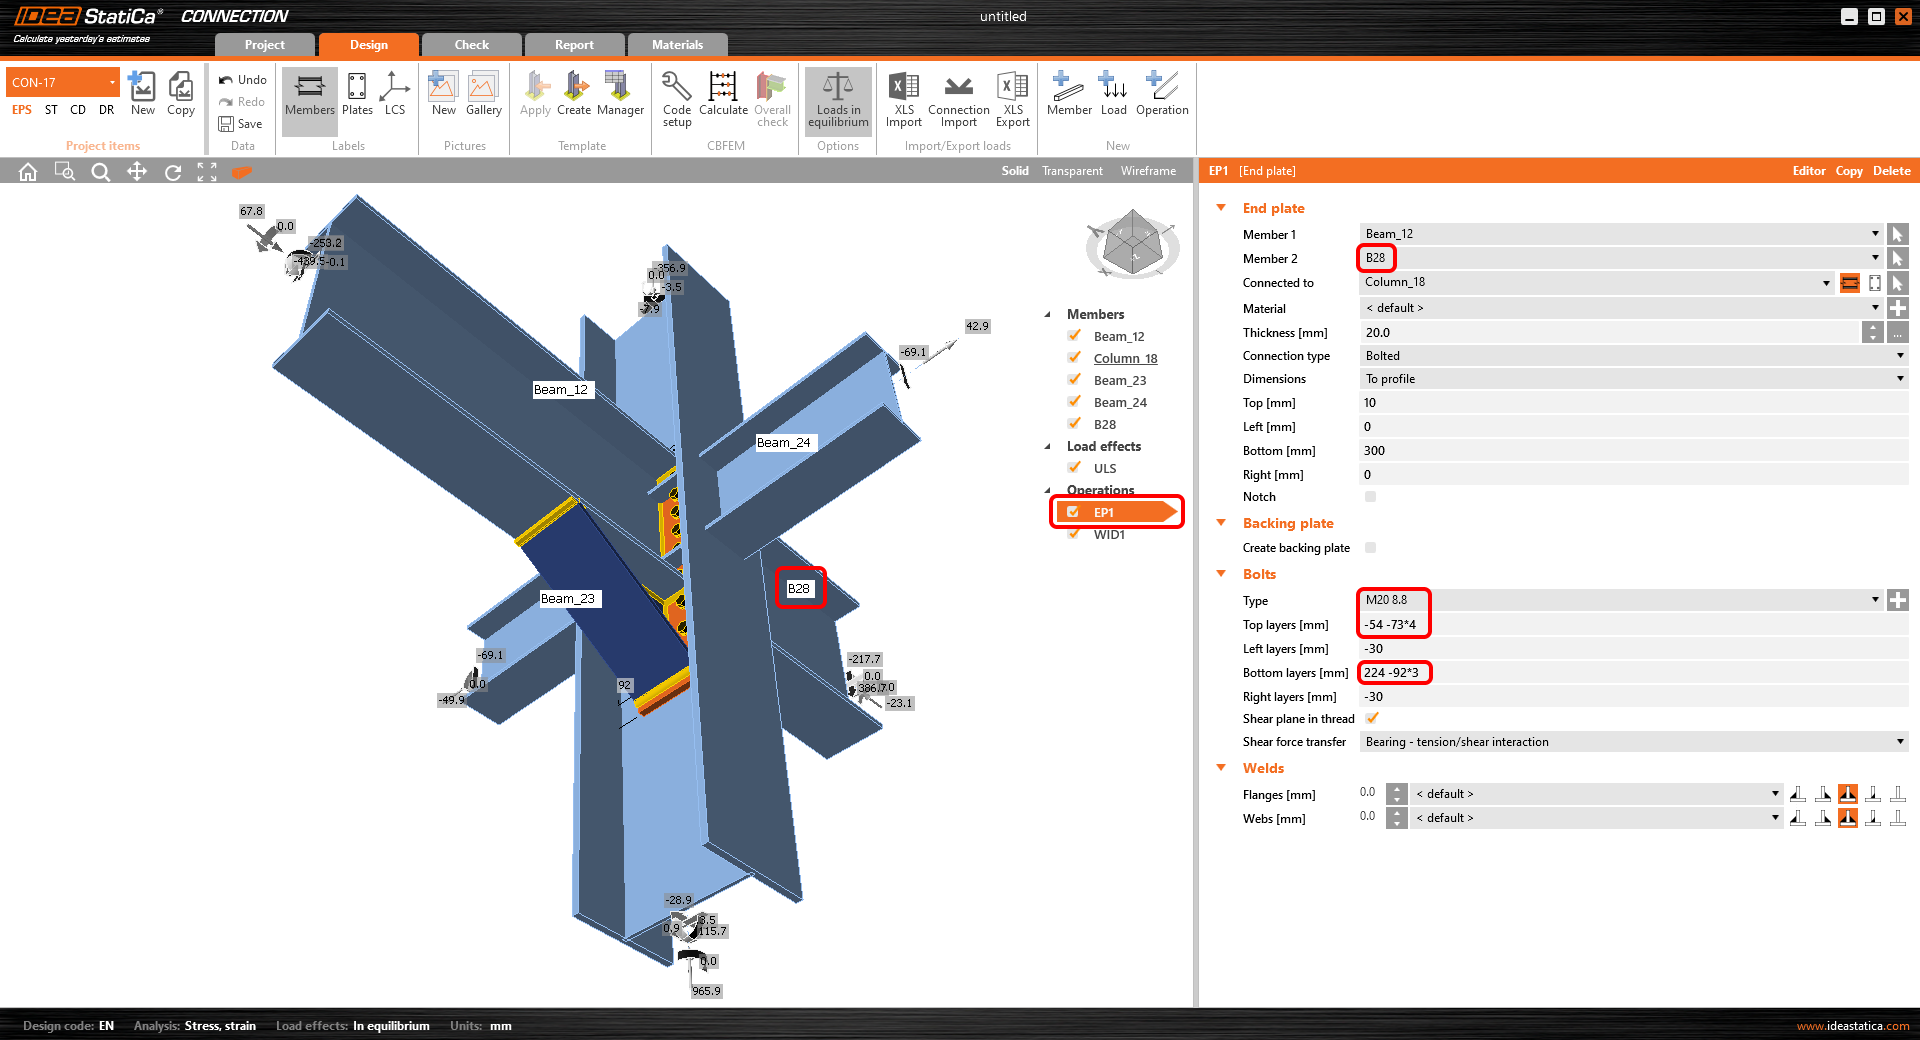This screenshot has width=1920, height=1040.
Task: Open Code setup tool
Action: pyautogui.click(x=677, y=97)
